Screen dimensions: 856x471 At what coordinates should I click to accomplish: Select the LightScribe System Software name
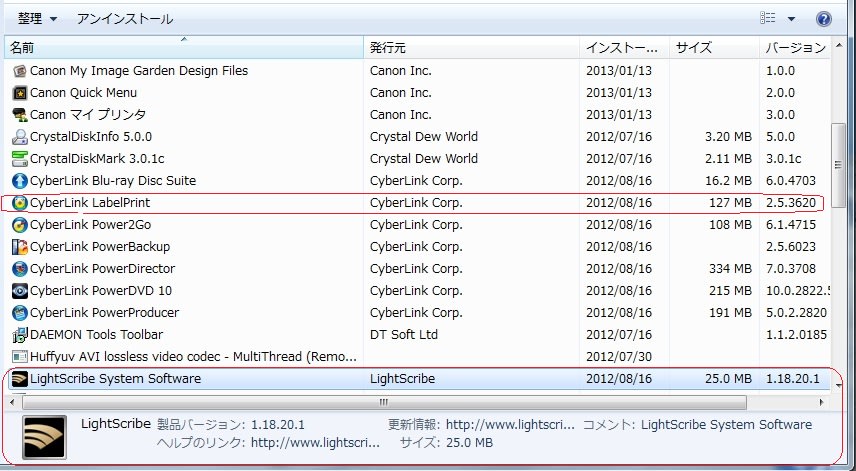pos(115,379)
